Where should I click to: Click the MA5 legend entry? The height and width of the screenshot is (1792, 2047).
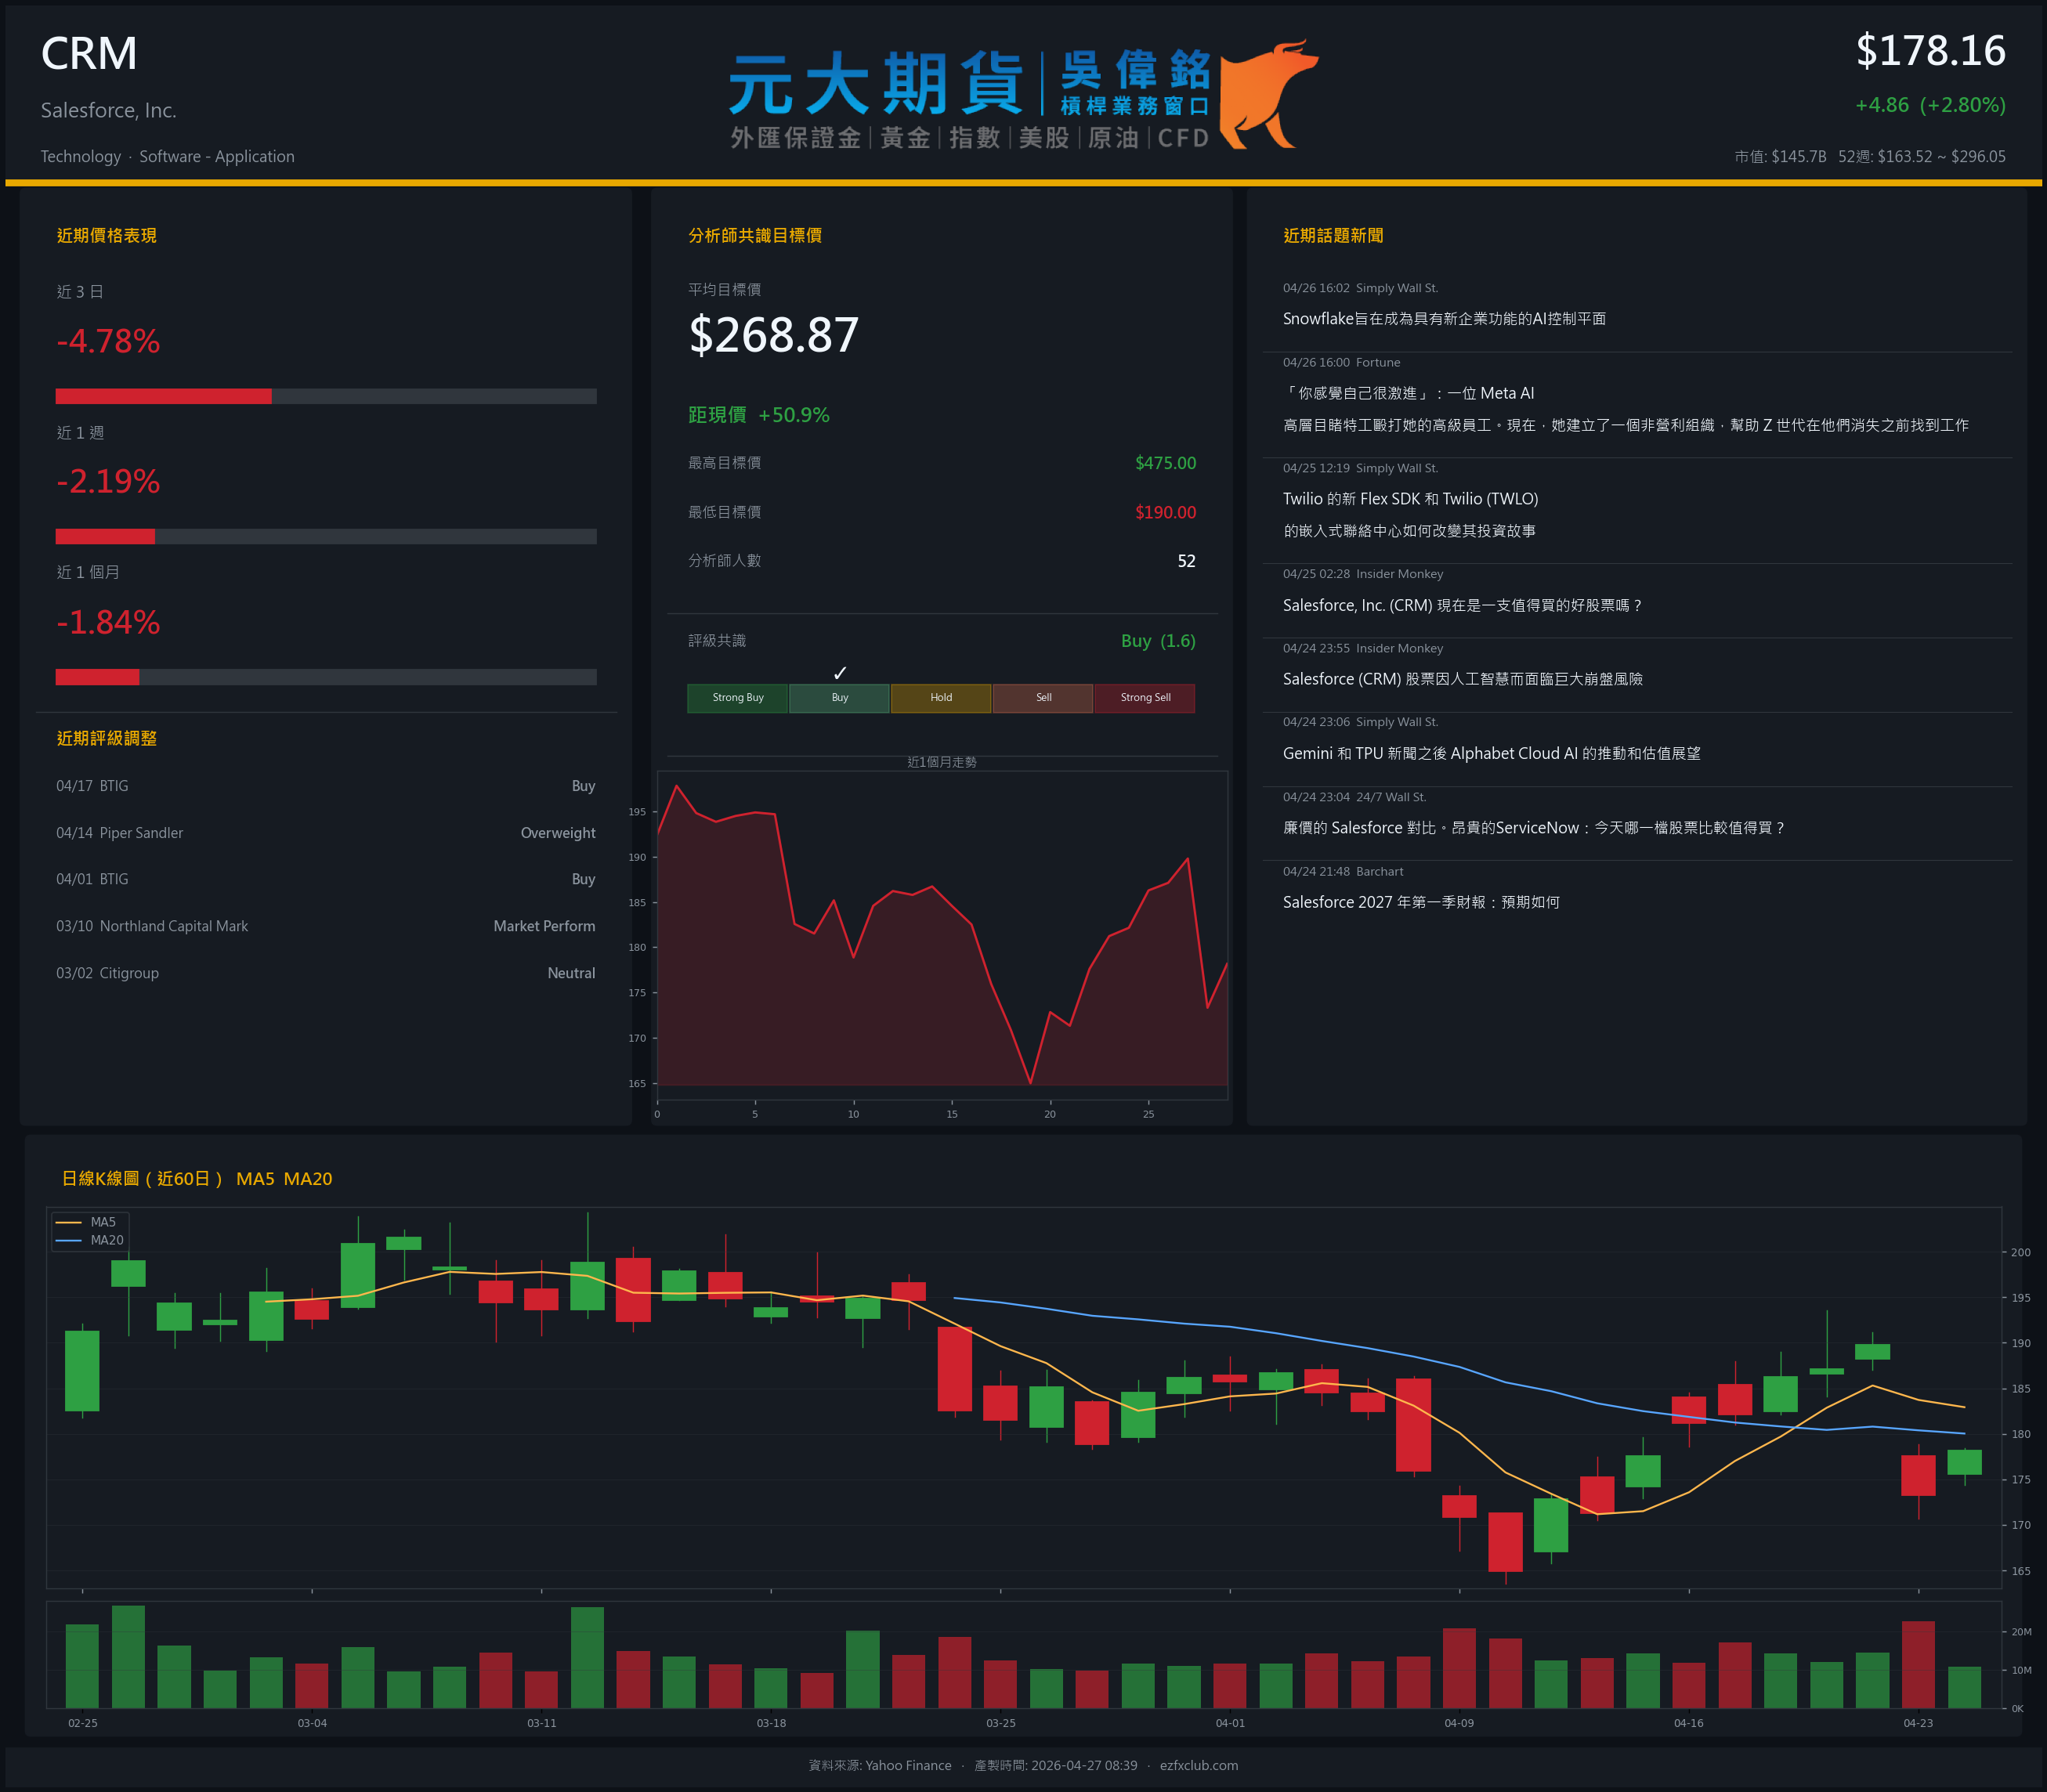tap(87, 1222)
